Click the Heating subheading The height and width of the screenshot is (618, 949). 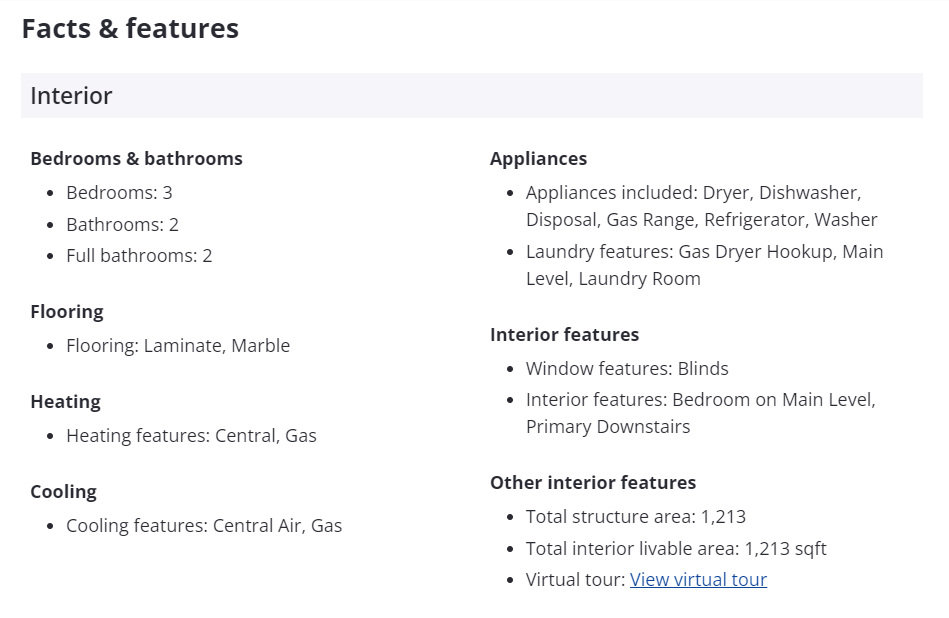(x=65, y=402)
